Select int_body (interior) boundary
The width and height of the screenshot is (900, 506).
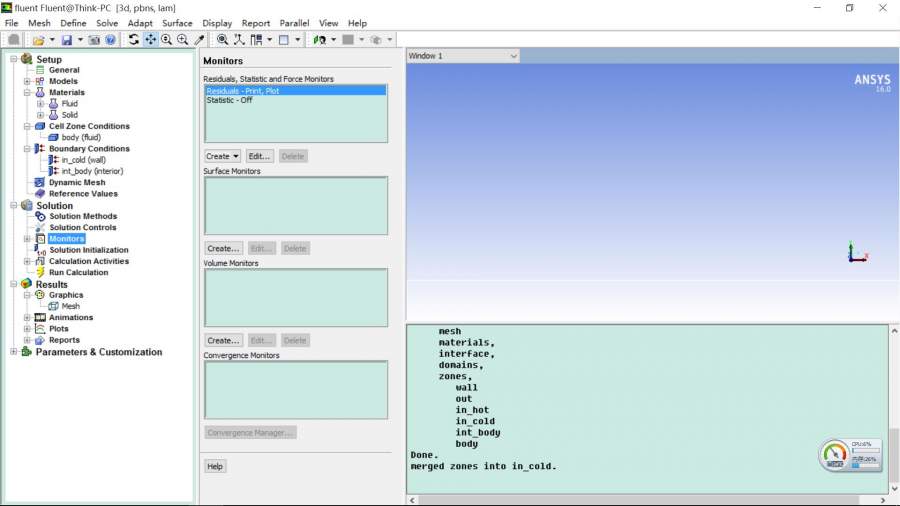[92, 171]
